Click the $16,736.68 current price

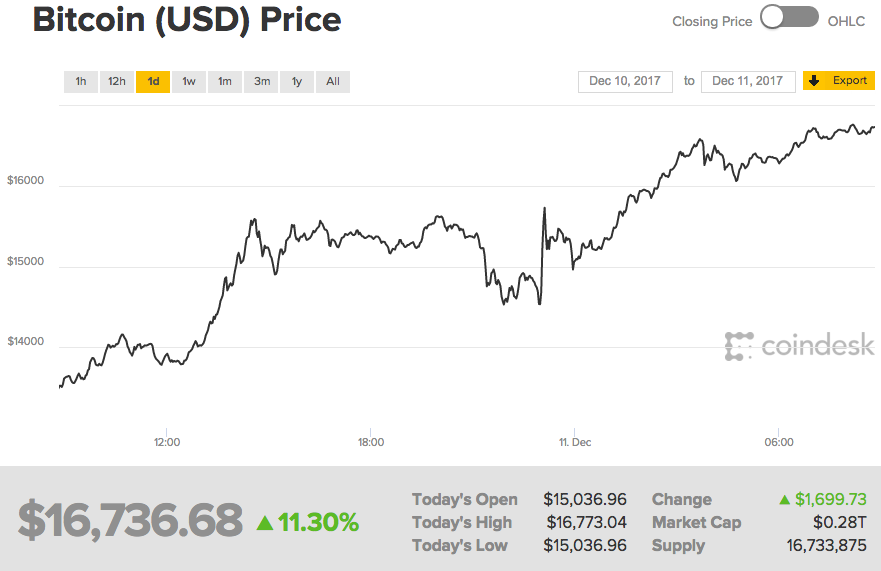coord(130,520)
